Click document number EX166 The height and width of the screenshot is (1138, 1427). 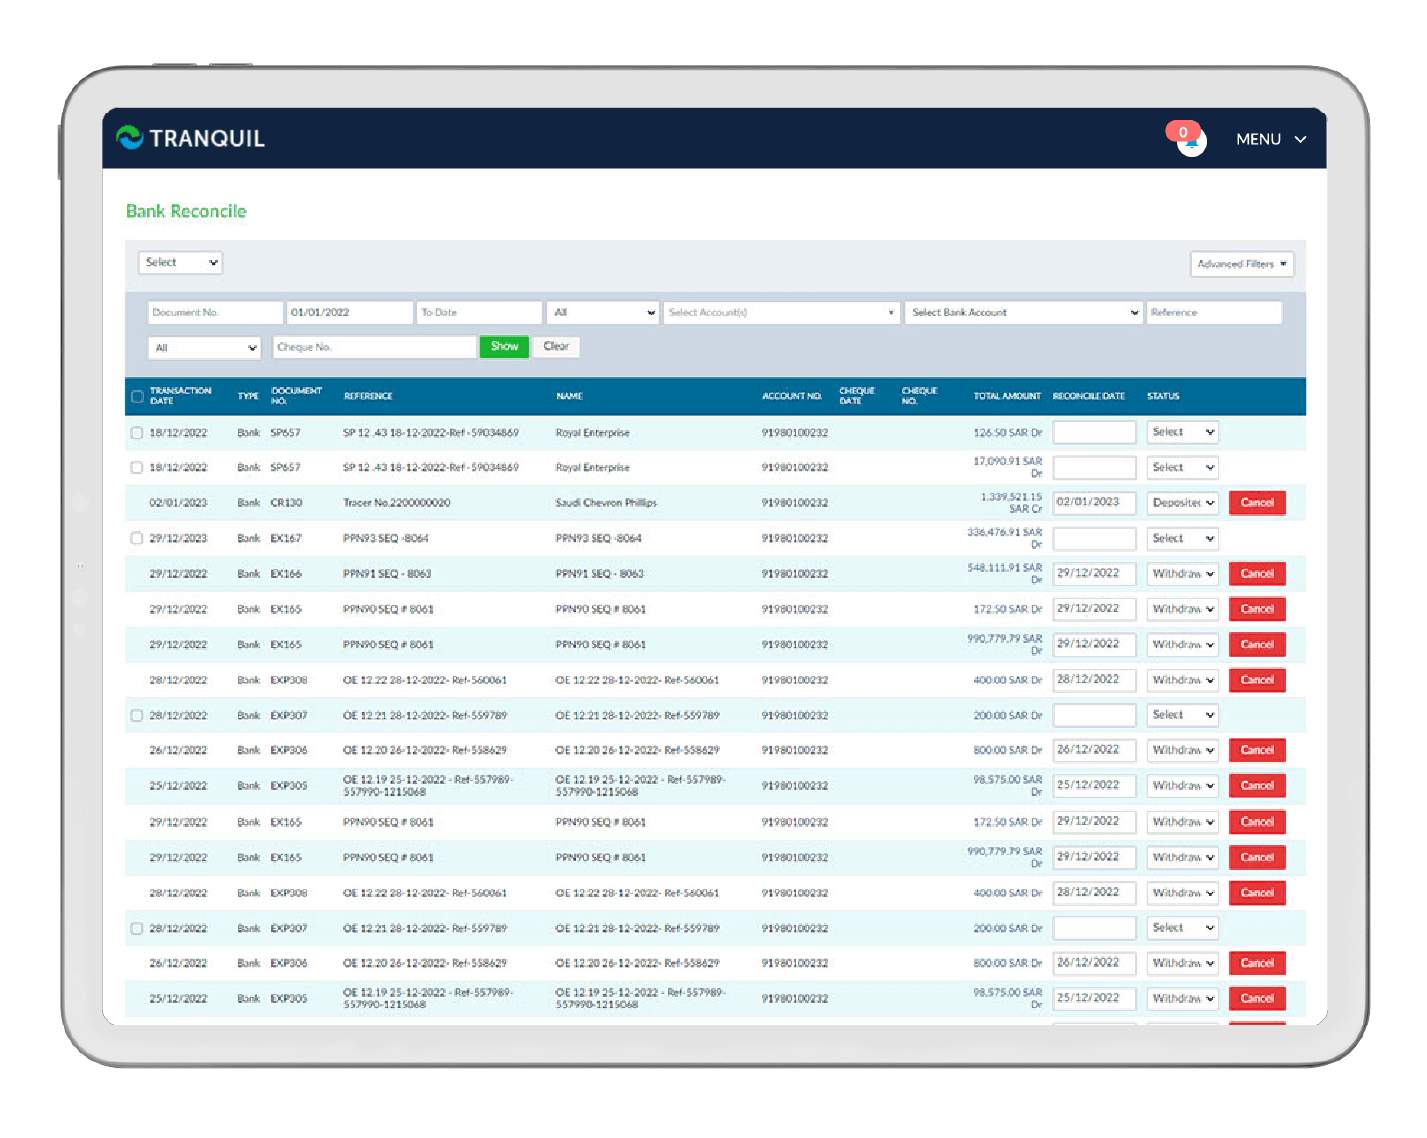click(x=286, y=574)
